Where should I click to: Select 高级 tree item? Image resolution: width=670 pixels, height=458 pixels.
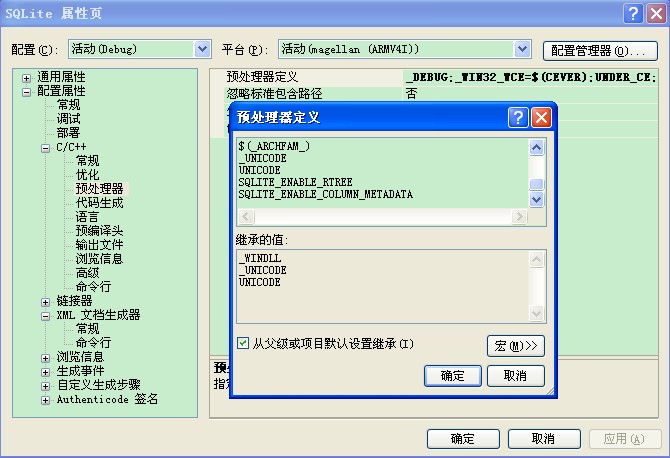[88, 273]
